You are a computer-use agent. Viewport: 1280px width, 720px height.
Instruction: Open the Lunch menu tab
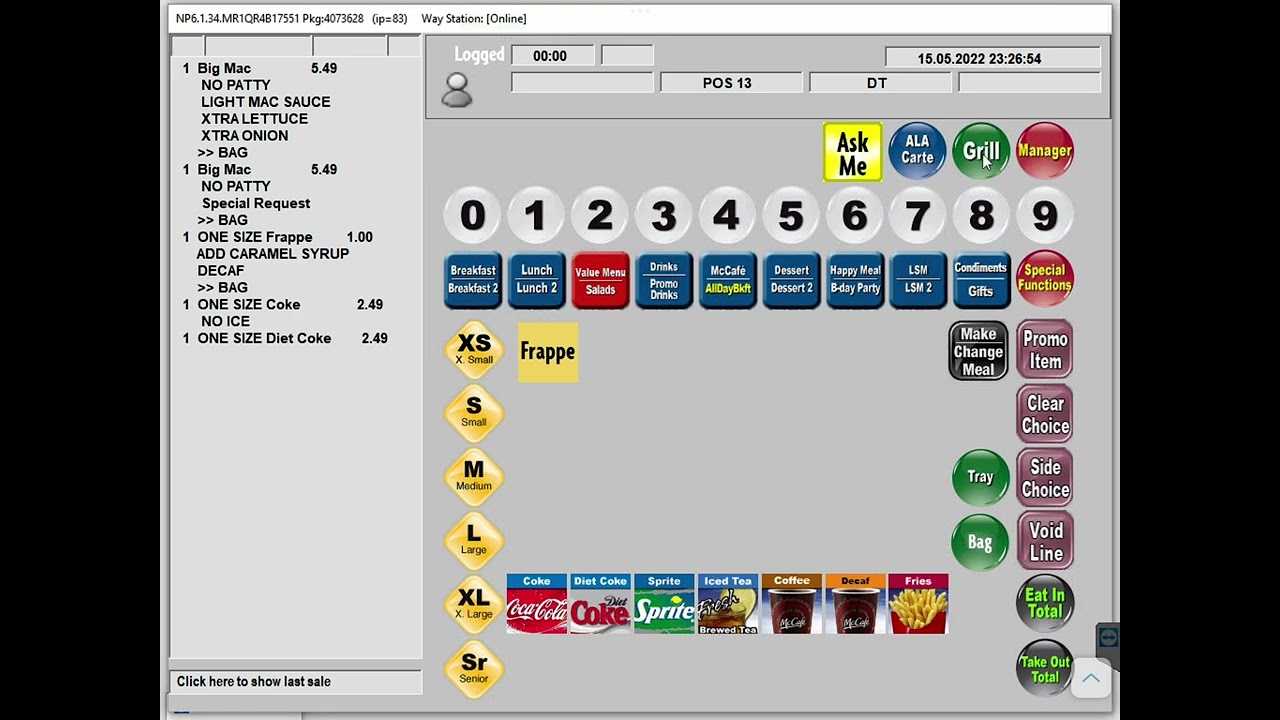536,280
